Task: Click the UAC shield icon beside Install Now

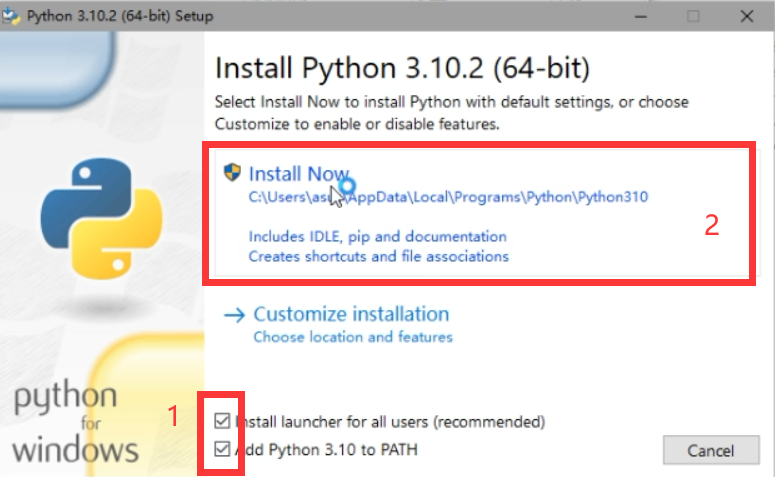Action: click(x=232, y=173)
